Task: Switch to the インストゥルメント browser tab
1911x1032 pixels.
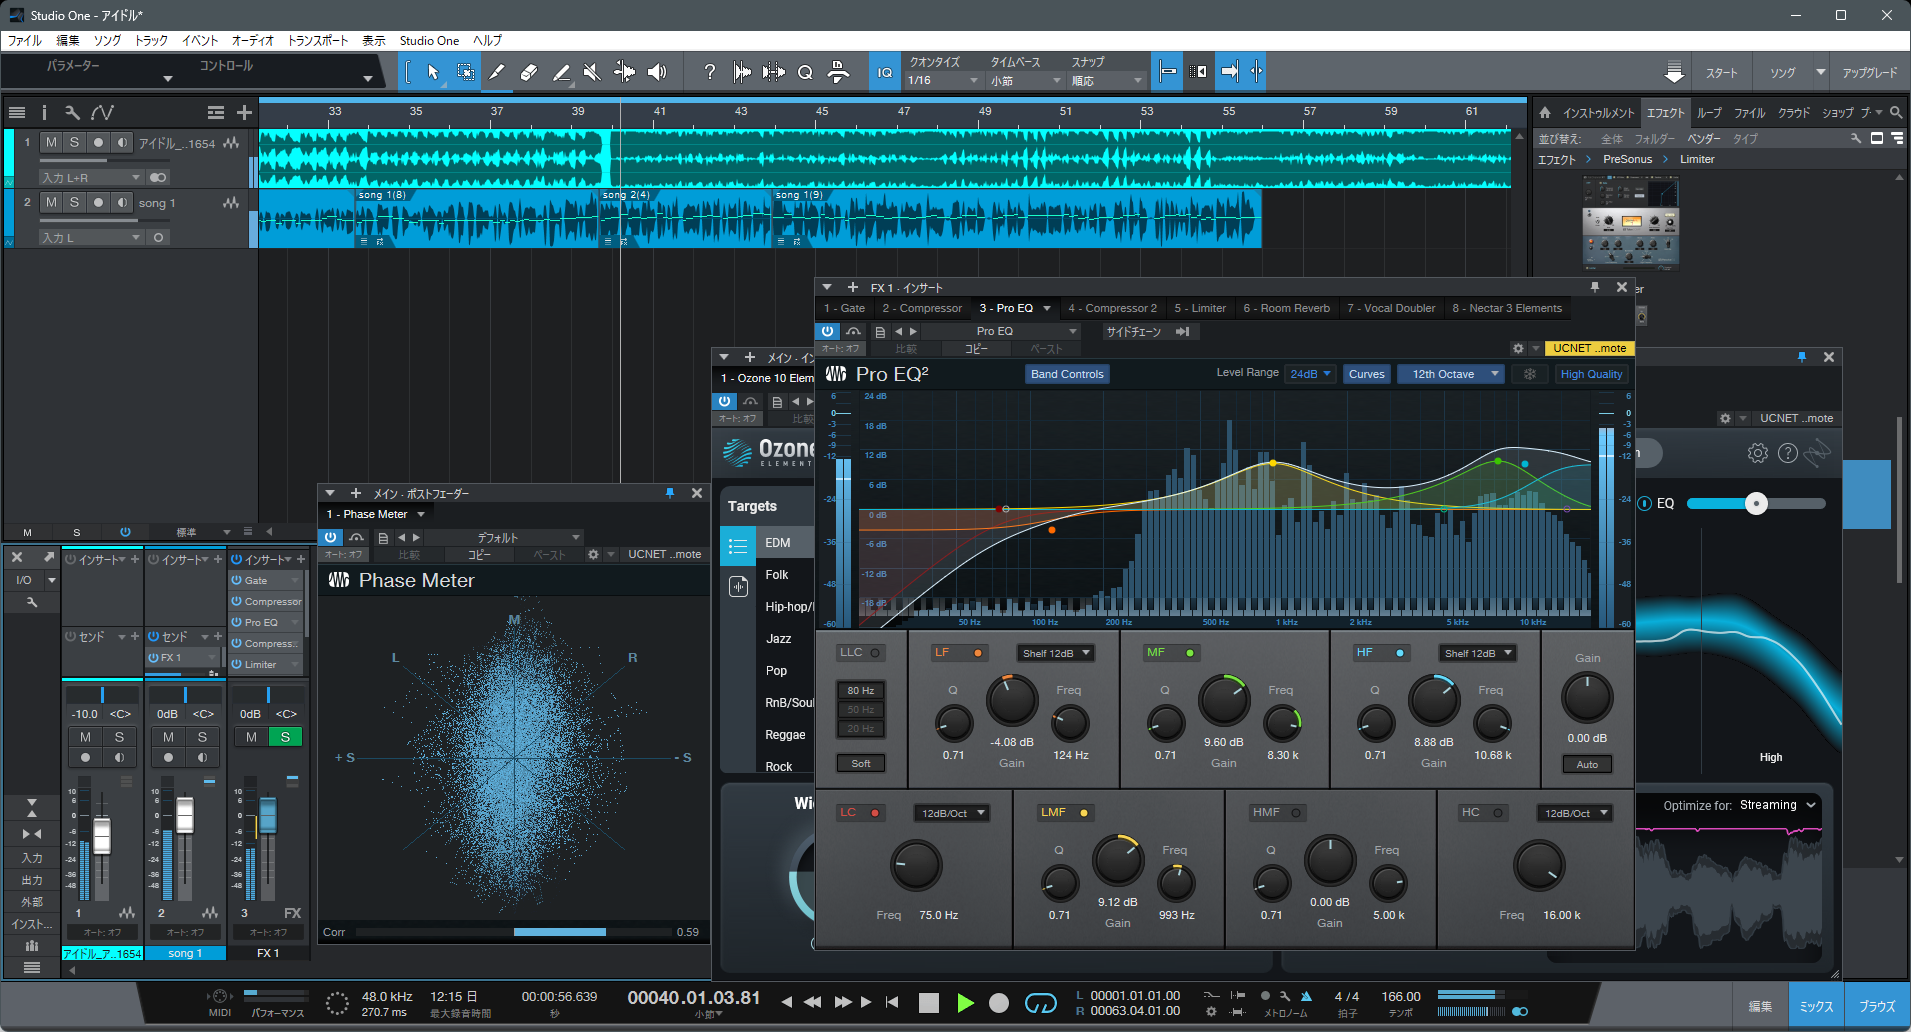Action: [1599, 113]
